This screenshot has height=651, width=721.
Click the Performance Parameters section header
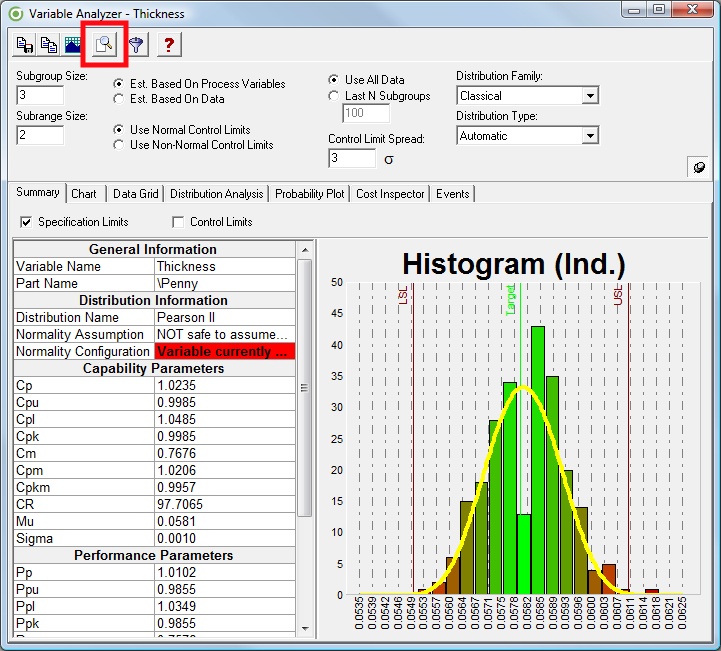(154, 555)
